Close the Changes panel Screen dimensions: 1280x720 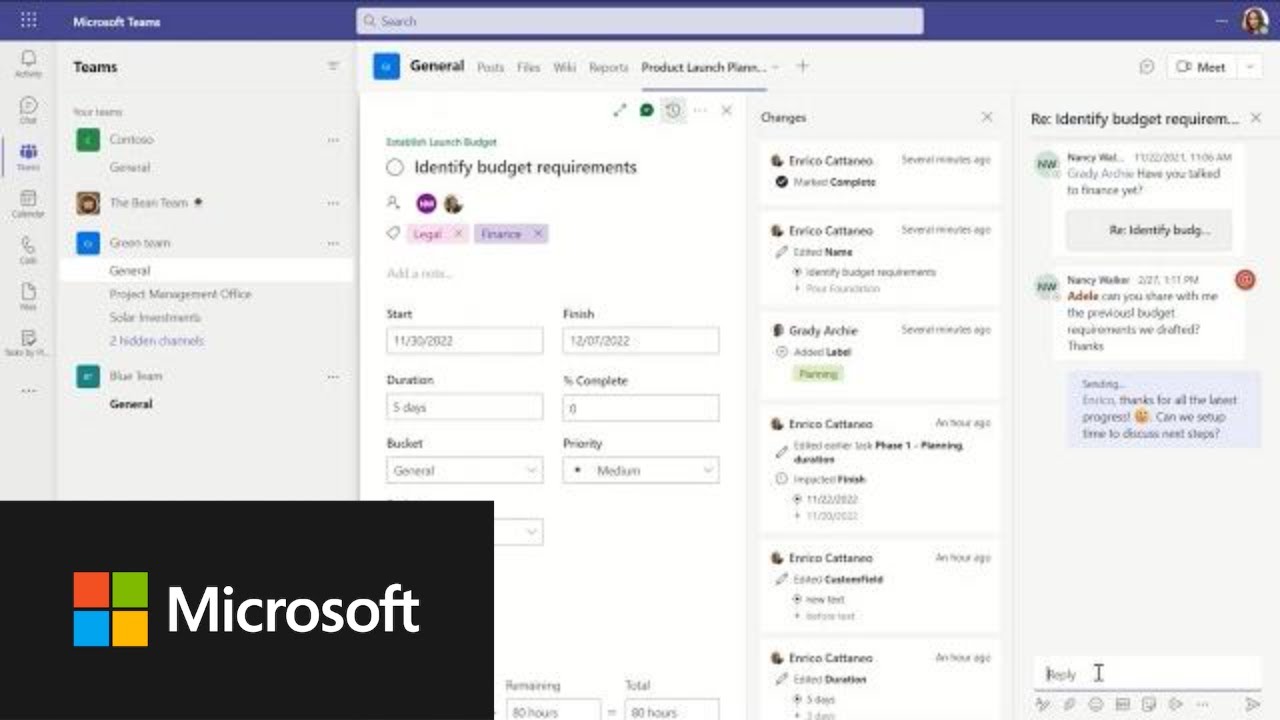pyautogui.click(x=987, y=117)
